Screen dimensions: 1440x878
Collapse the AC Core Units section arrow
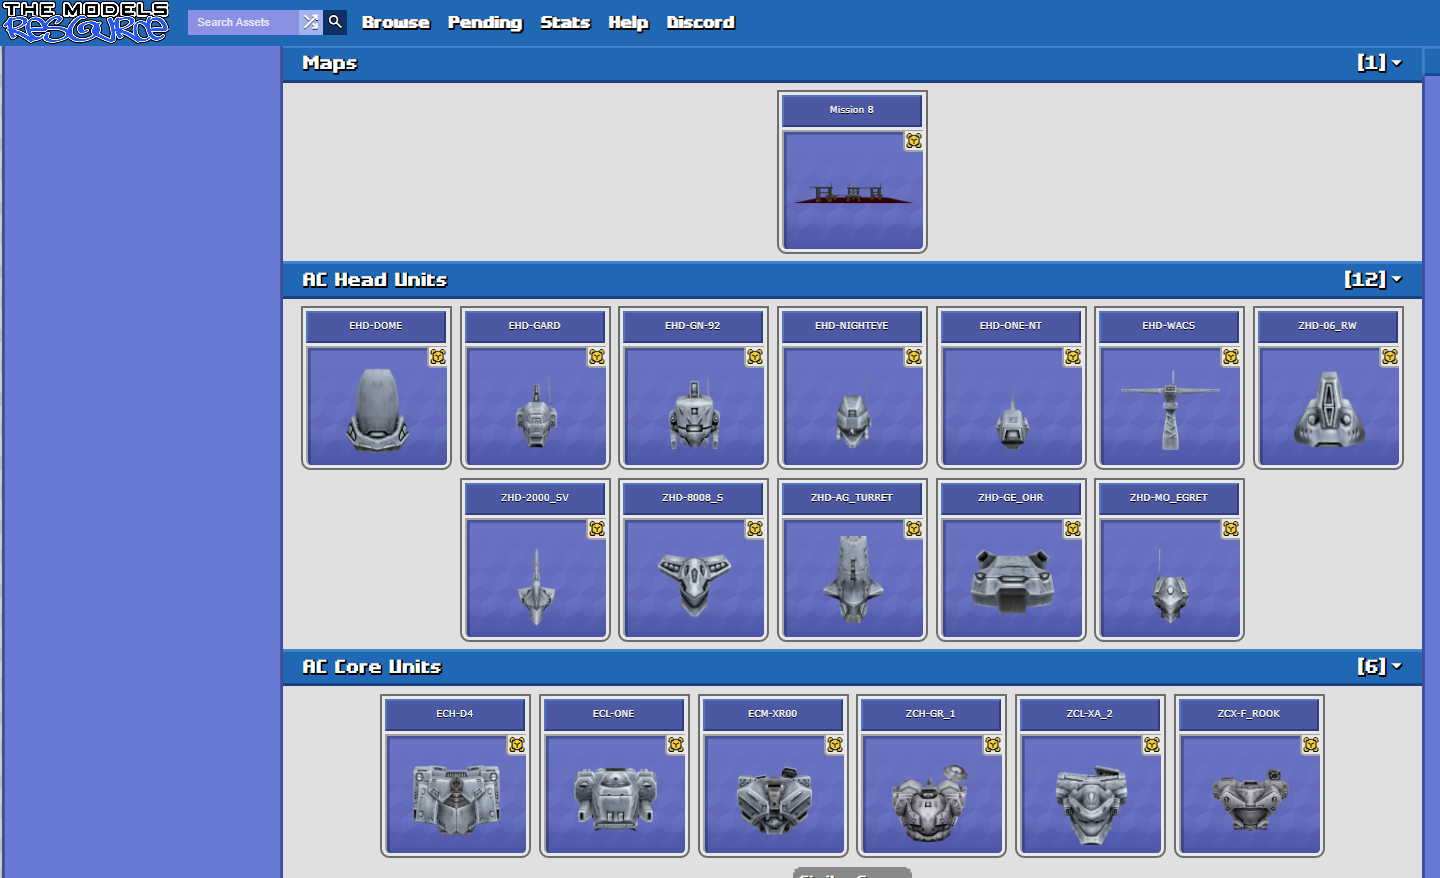coord(1397,667)
